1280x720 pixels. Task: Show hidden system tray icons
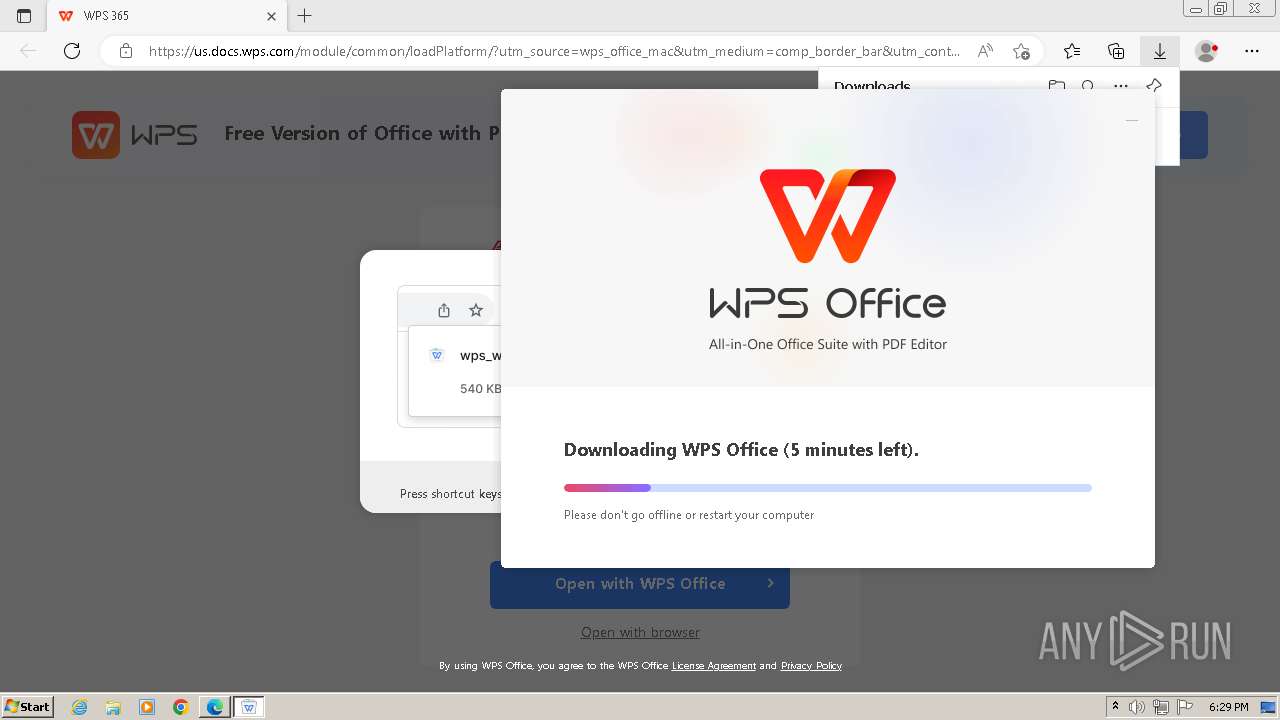1116,707
